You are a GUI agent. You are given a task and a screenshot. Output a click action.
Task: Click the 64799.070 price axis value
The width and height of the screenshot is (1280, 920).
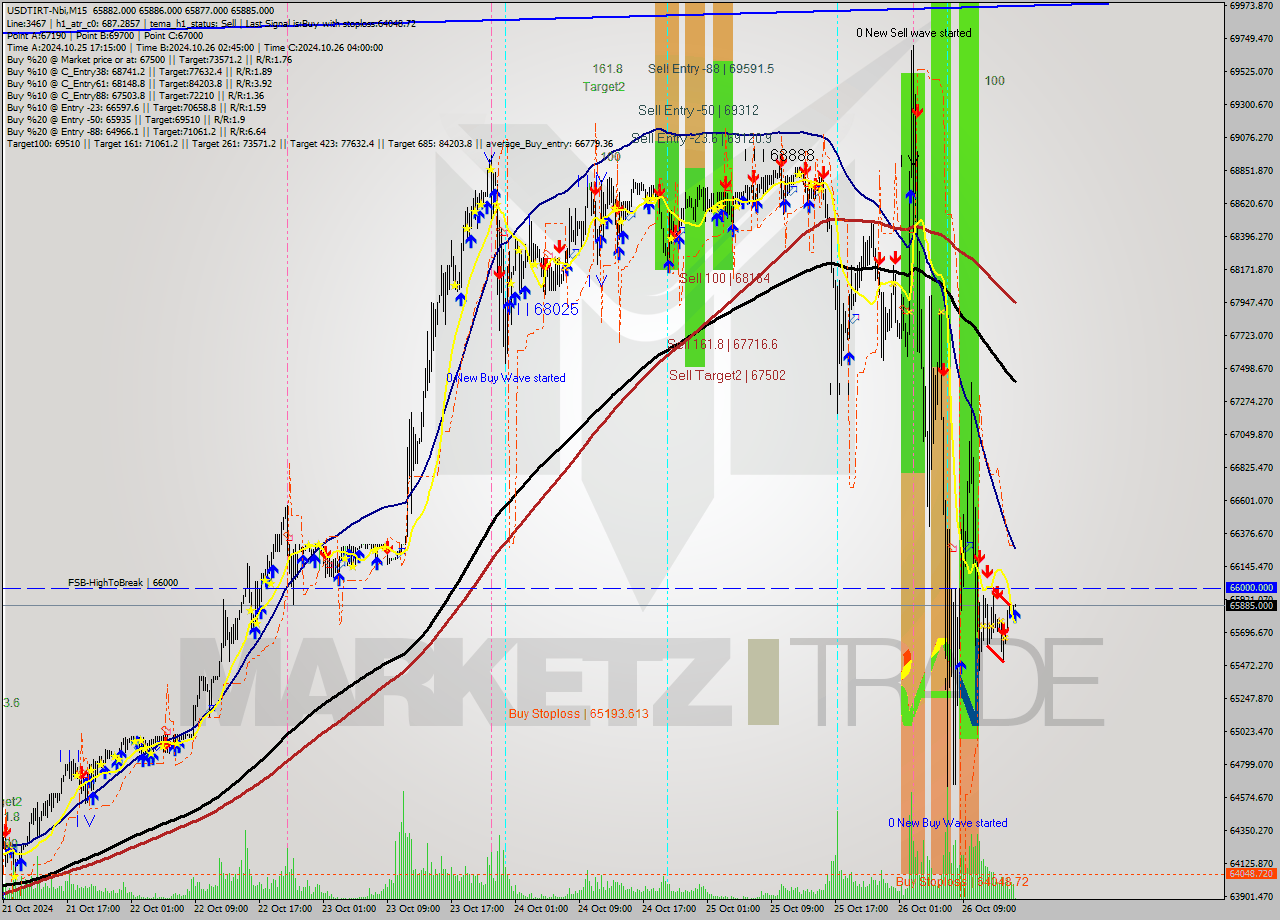click(x=1251, y=765)
